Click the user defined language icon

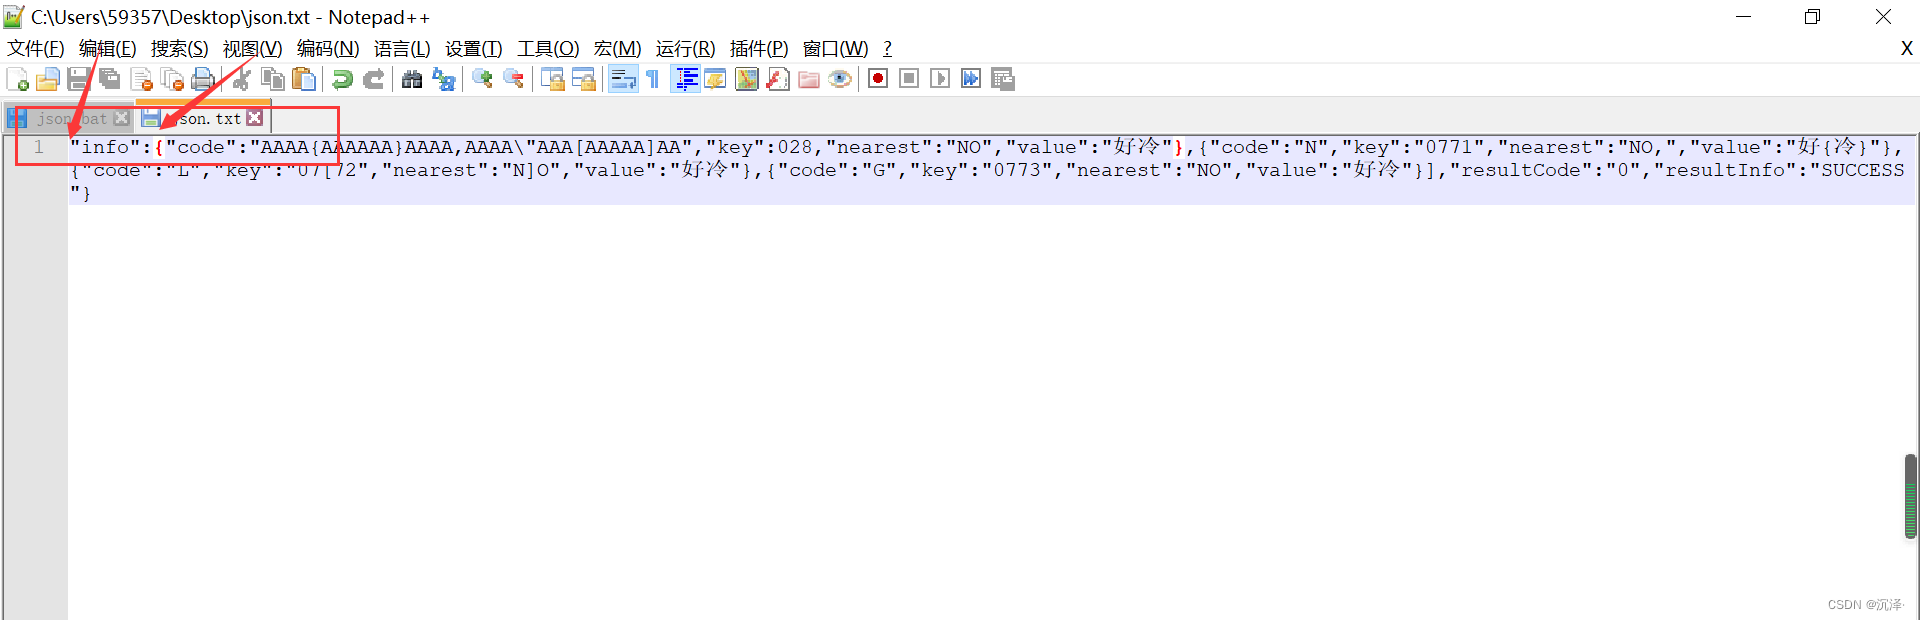[715, 79]
